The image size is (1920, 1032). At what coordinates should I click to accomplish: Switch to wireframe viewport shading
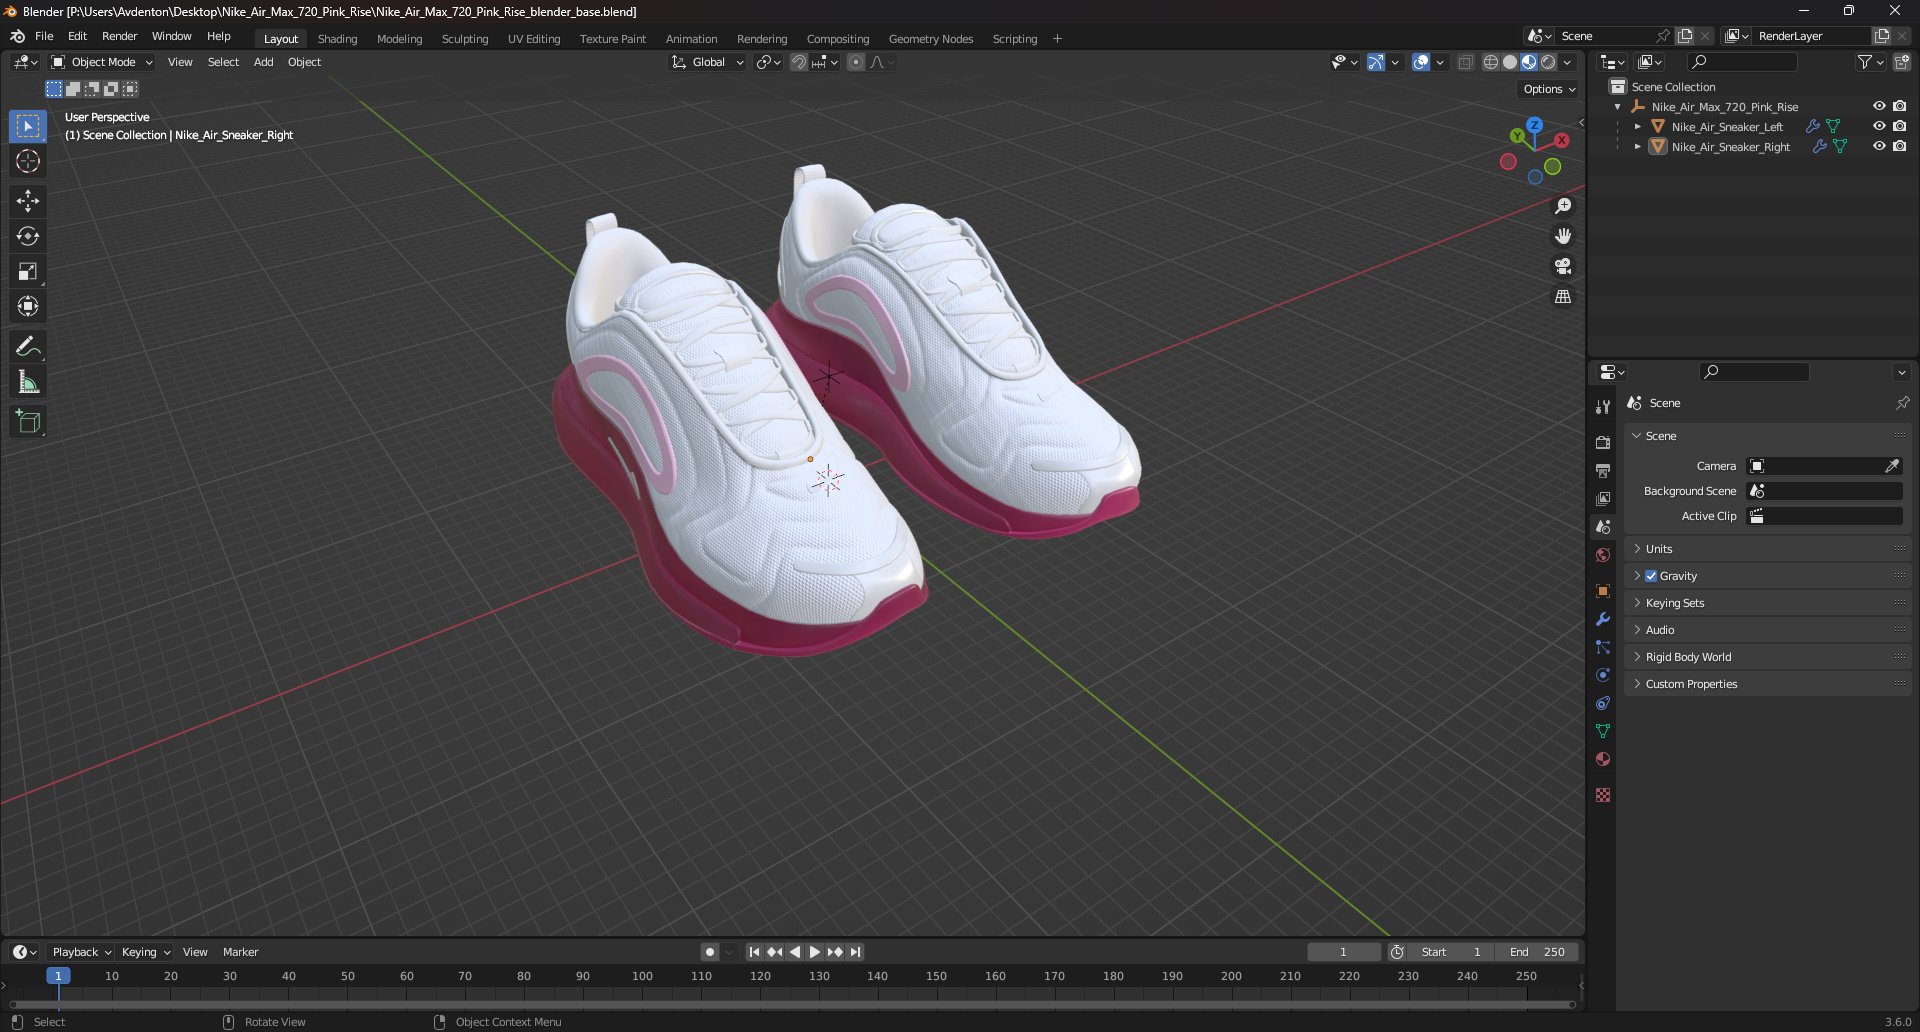(x=1491, y=62)
